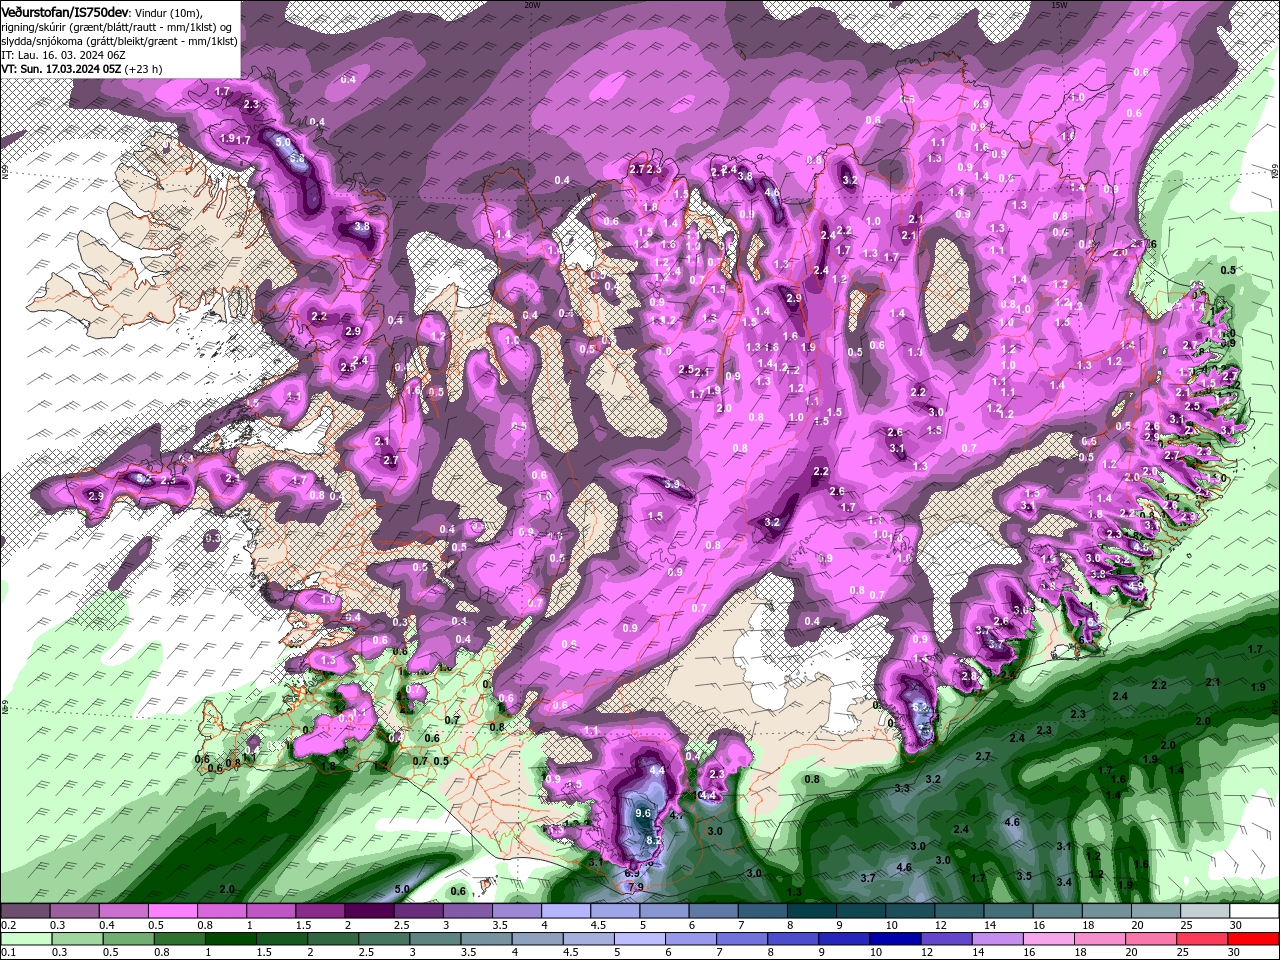This screenshot has height=960, width=1280.
Task: Click the snow legend swatch starting at 1.5
Action: (319, 911)
